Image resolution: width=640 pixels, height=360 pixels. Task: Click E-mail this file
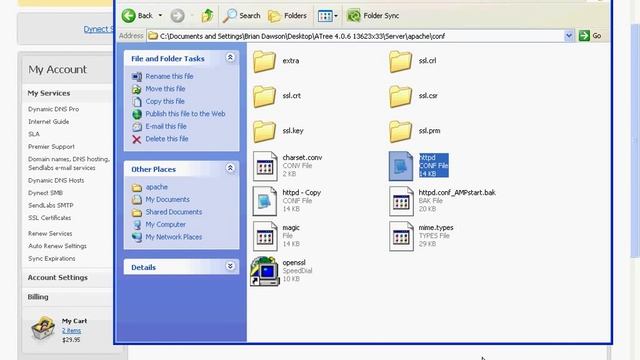[x=166, y=127]
